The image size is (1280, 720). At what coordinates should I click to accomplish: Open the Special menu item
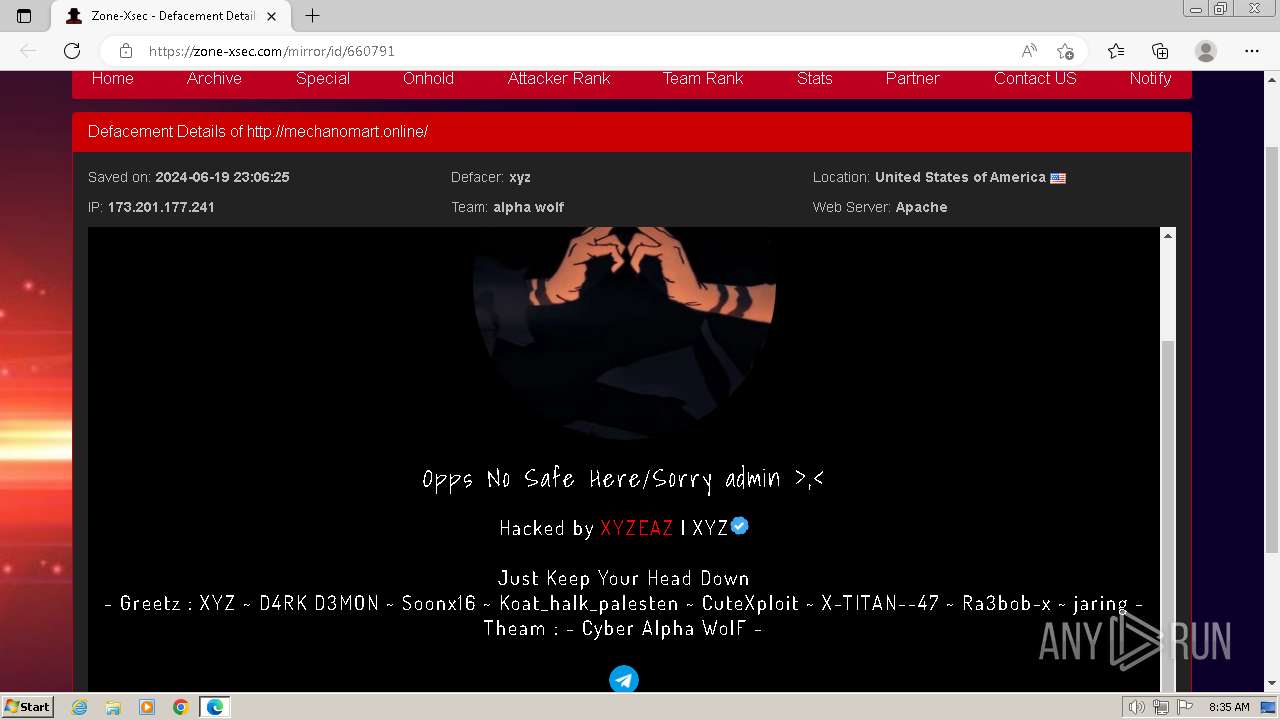coord(323,78)
